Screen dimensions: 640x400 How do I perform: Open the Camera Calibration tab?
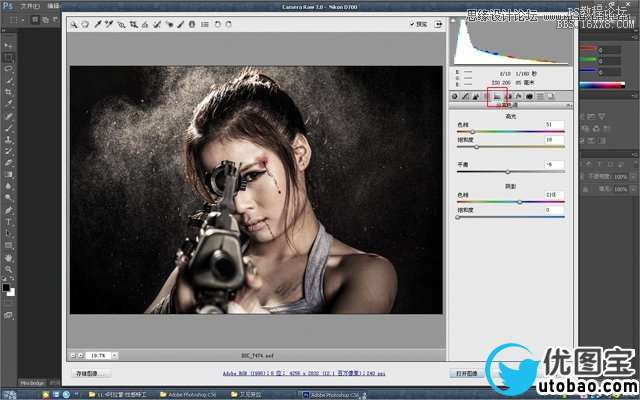[x=529, y=96]
